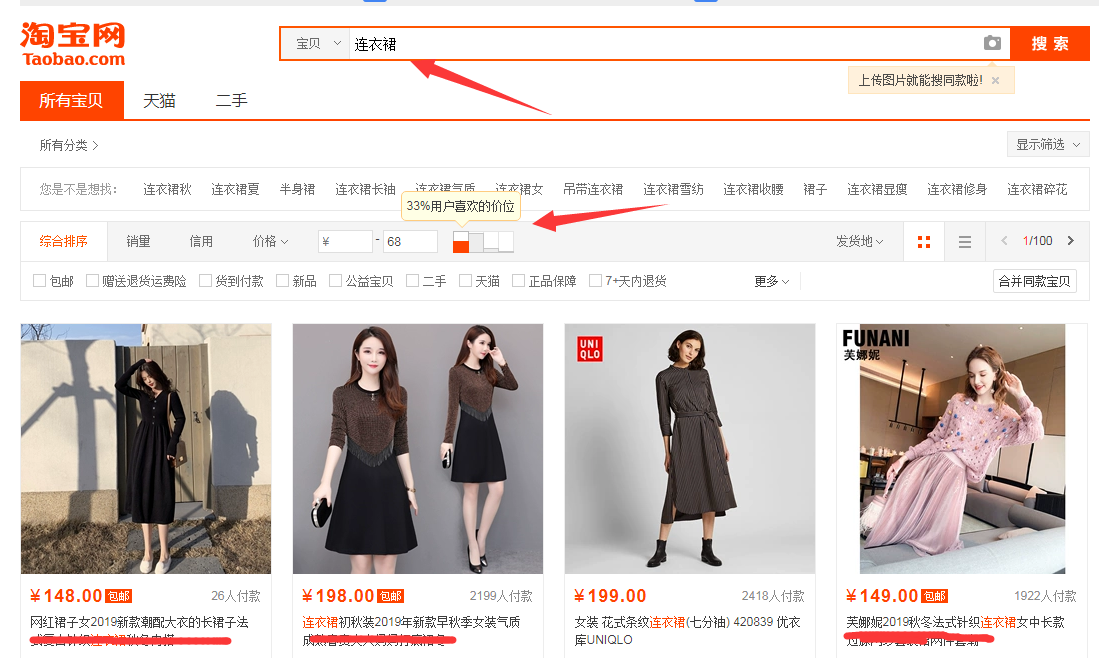Open the UNIQLO striped dress product image
This screenshot has width=1099, height=658.
pos(690,448)
